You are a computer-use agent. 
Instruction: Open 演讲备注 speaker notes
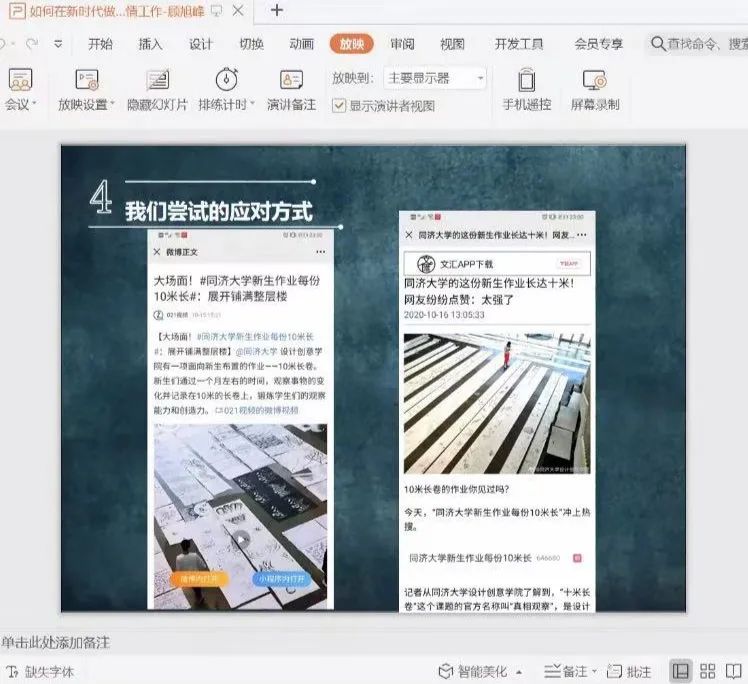(x=291, y=89)
